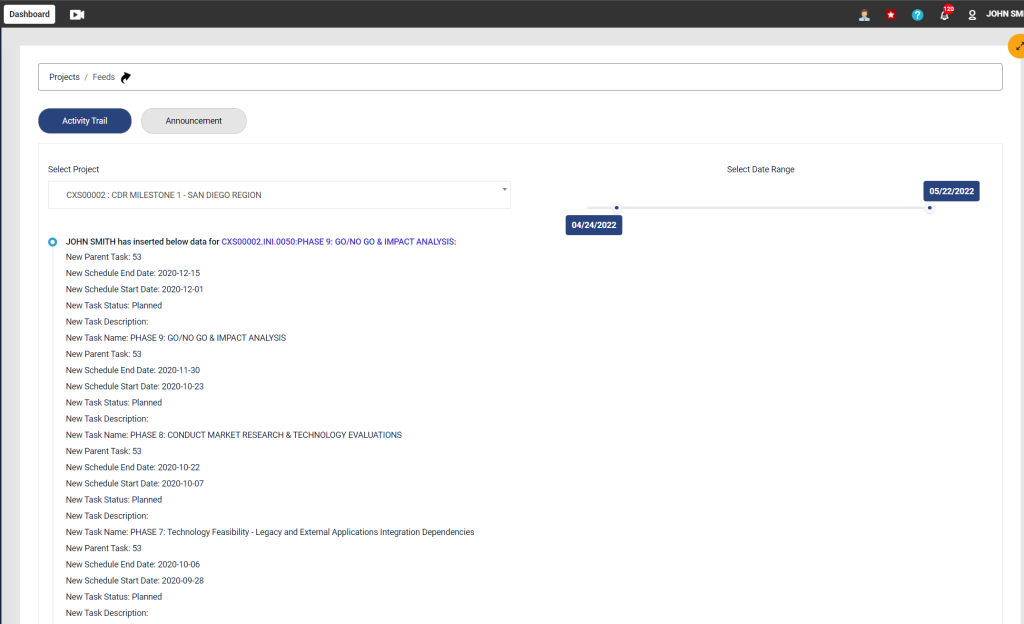Click the Select Date Range label
The image size is (1024, 624).
pos(761,169)
